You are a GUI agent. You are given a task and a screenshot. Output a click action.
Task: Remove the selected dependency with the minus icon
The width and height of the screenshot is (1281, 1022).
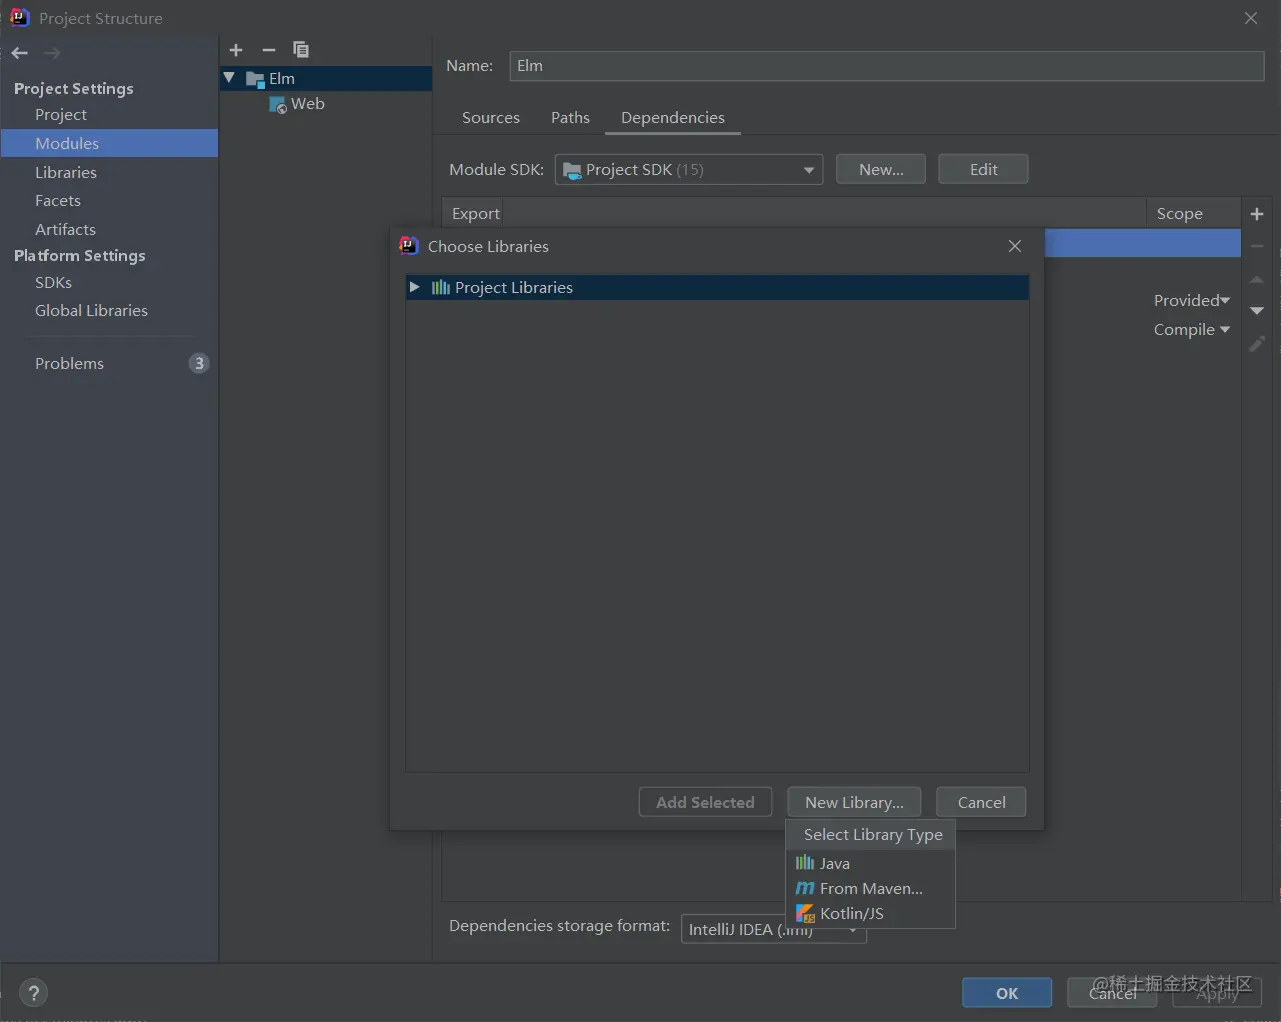coord(1257,246)
